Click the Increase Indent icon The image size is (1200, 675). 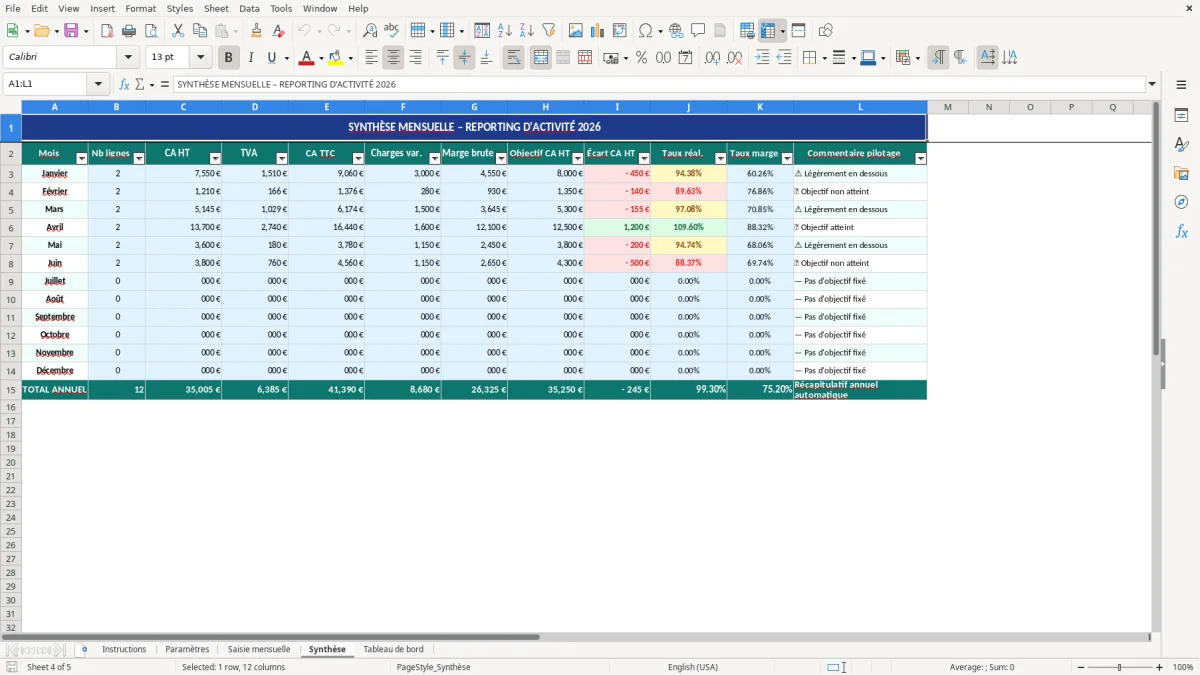point(762,58)
